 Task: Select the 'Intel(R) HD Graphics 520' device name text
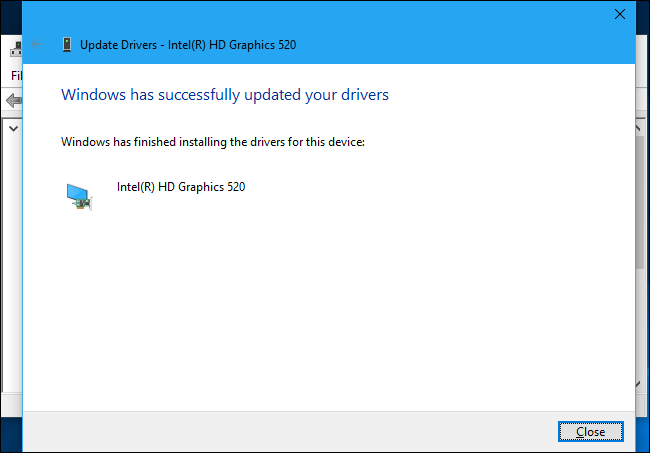click(x=181, y=187)
